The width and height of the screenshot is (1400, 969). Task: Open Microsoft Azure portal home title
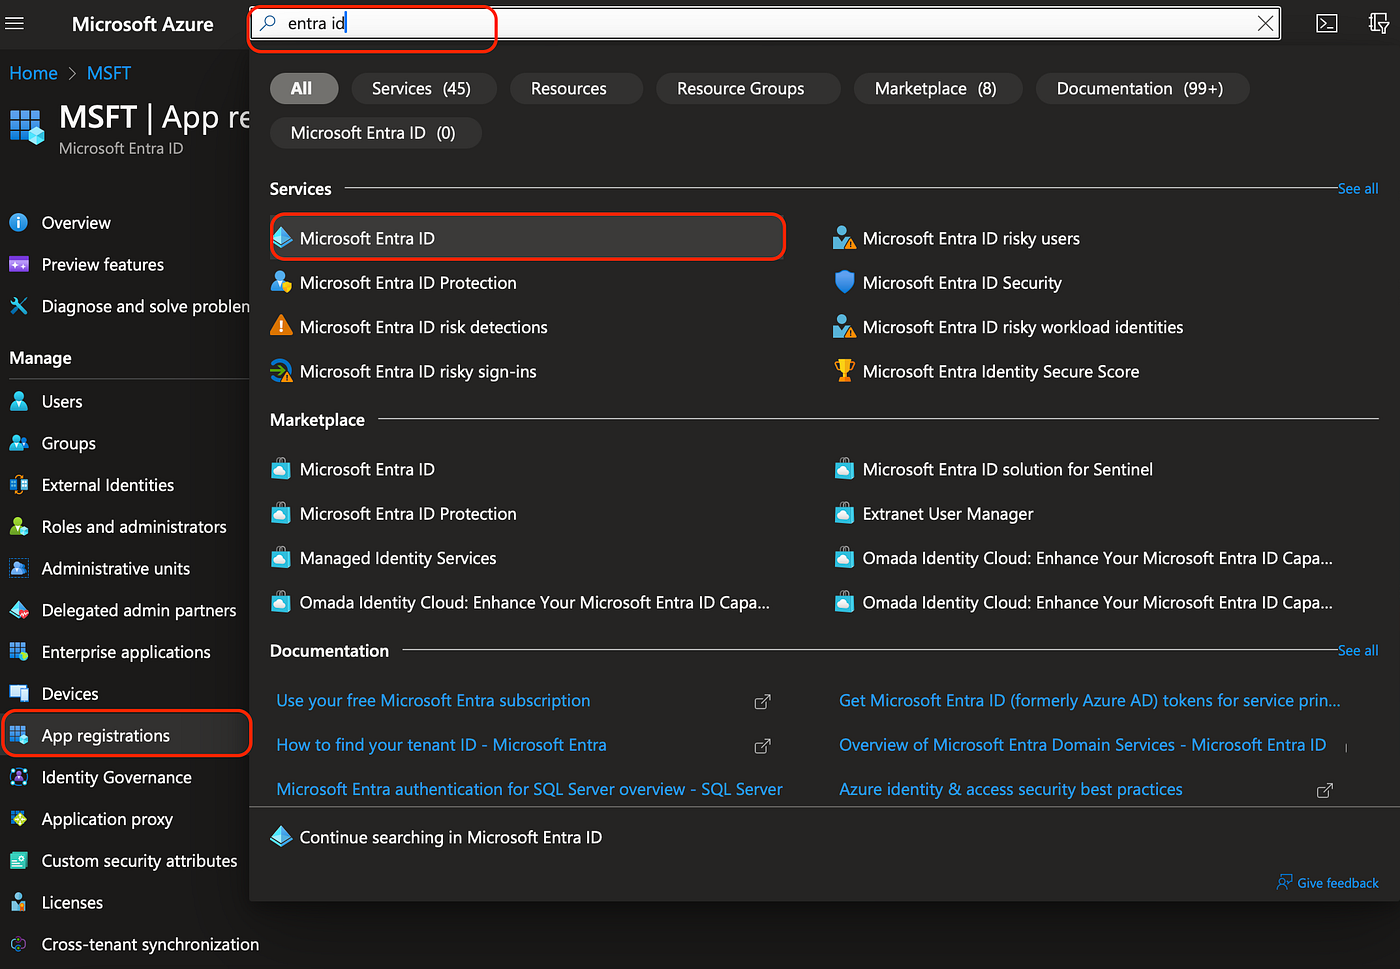tap(143, 24)
